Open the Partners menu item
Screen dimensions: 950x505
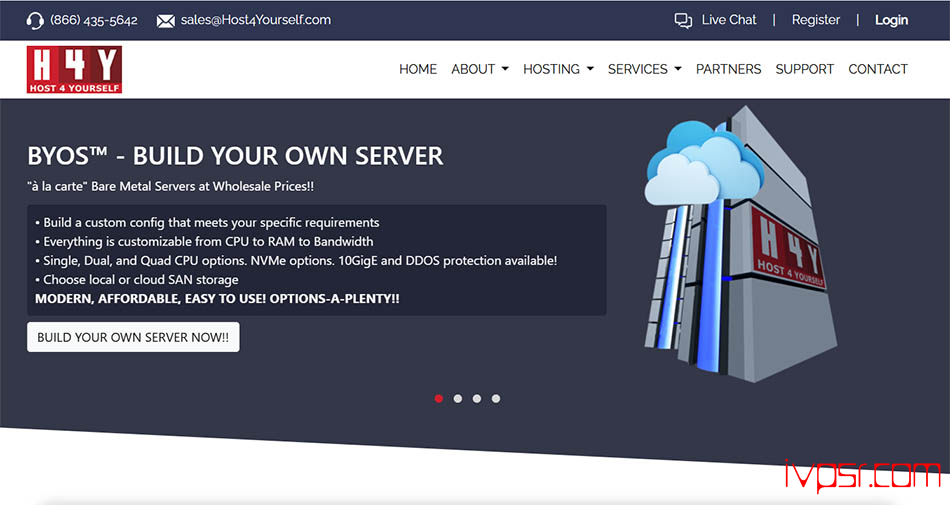tap(728, 69)
